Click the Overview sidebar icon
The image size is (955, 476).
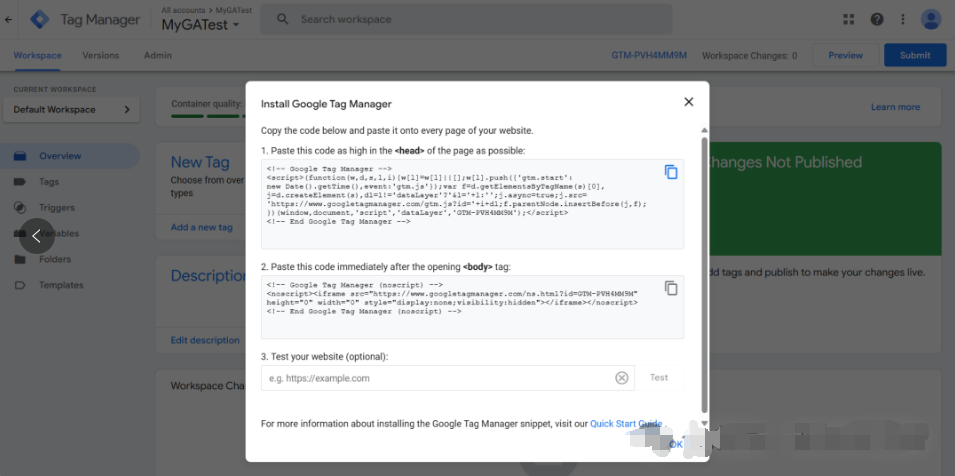20,156
